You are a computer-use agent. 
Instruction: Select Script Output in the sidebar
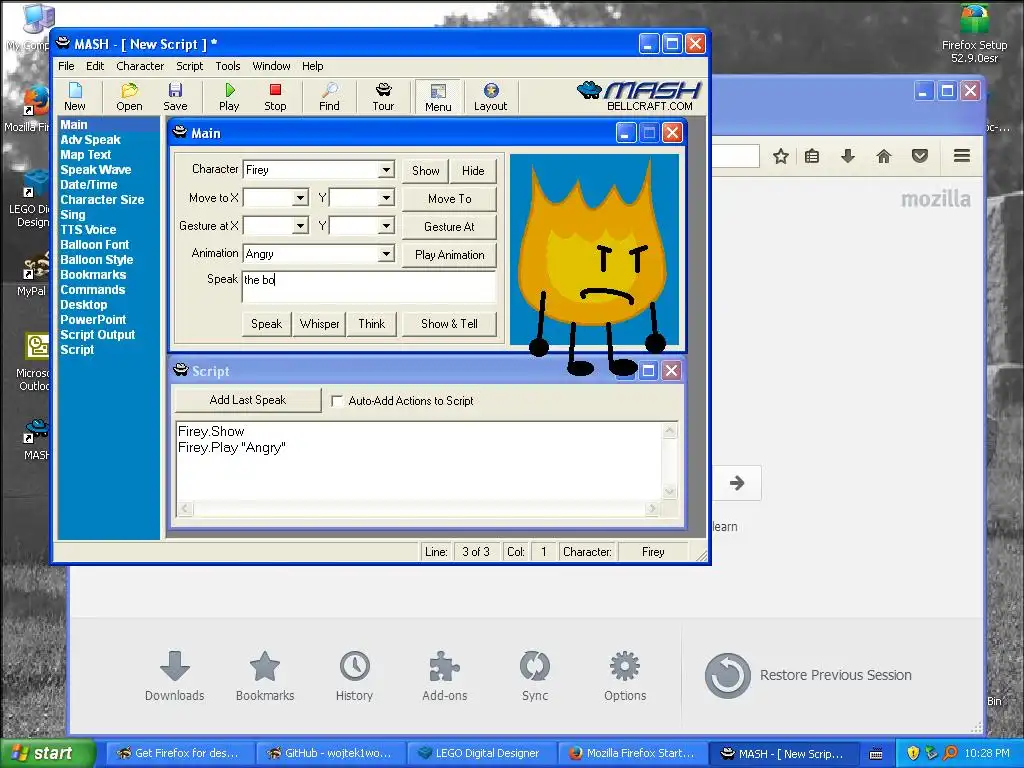coord(97,335)
